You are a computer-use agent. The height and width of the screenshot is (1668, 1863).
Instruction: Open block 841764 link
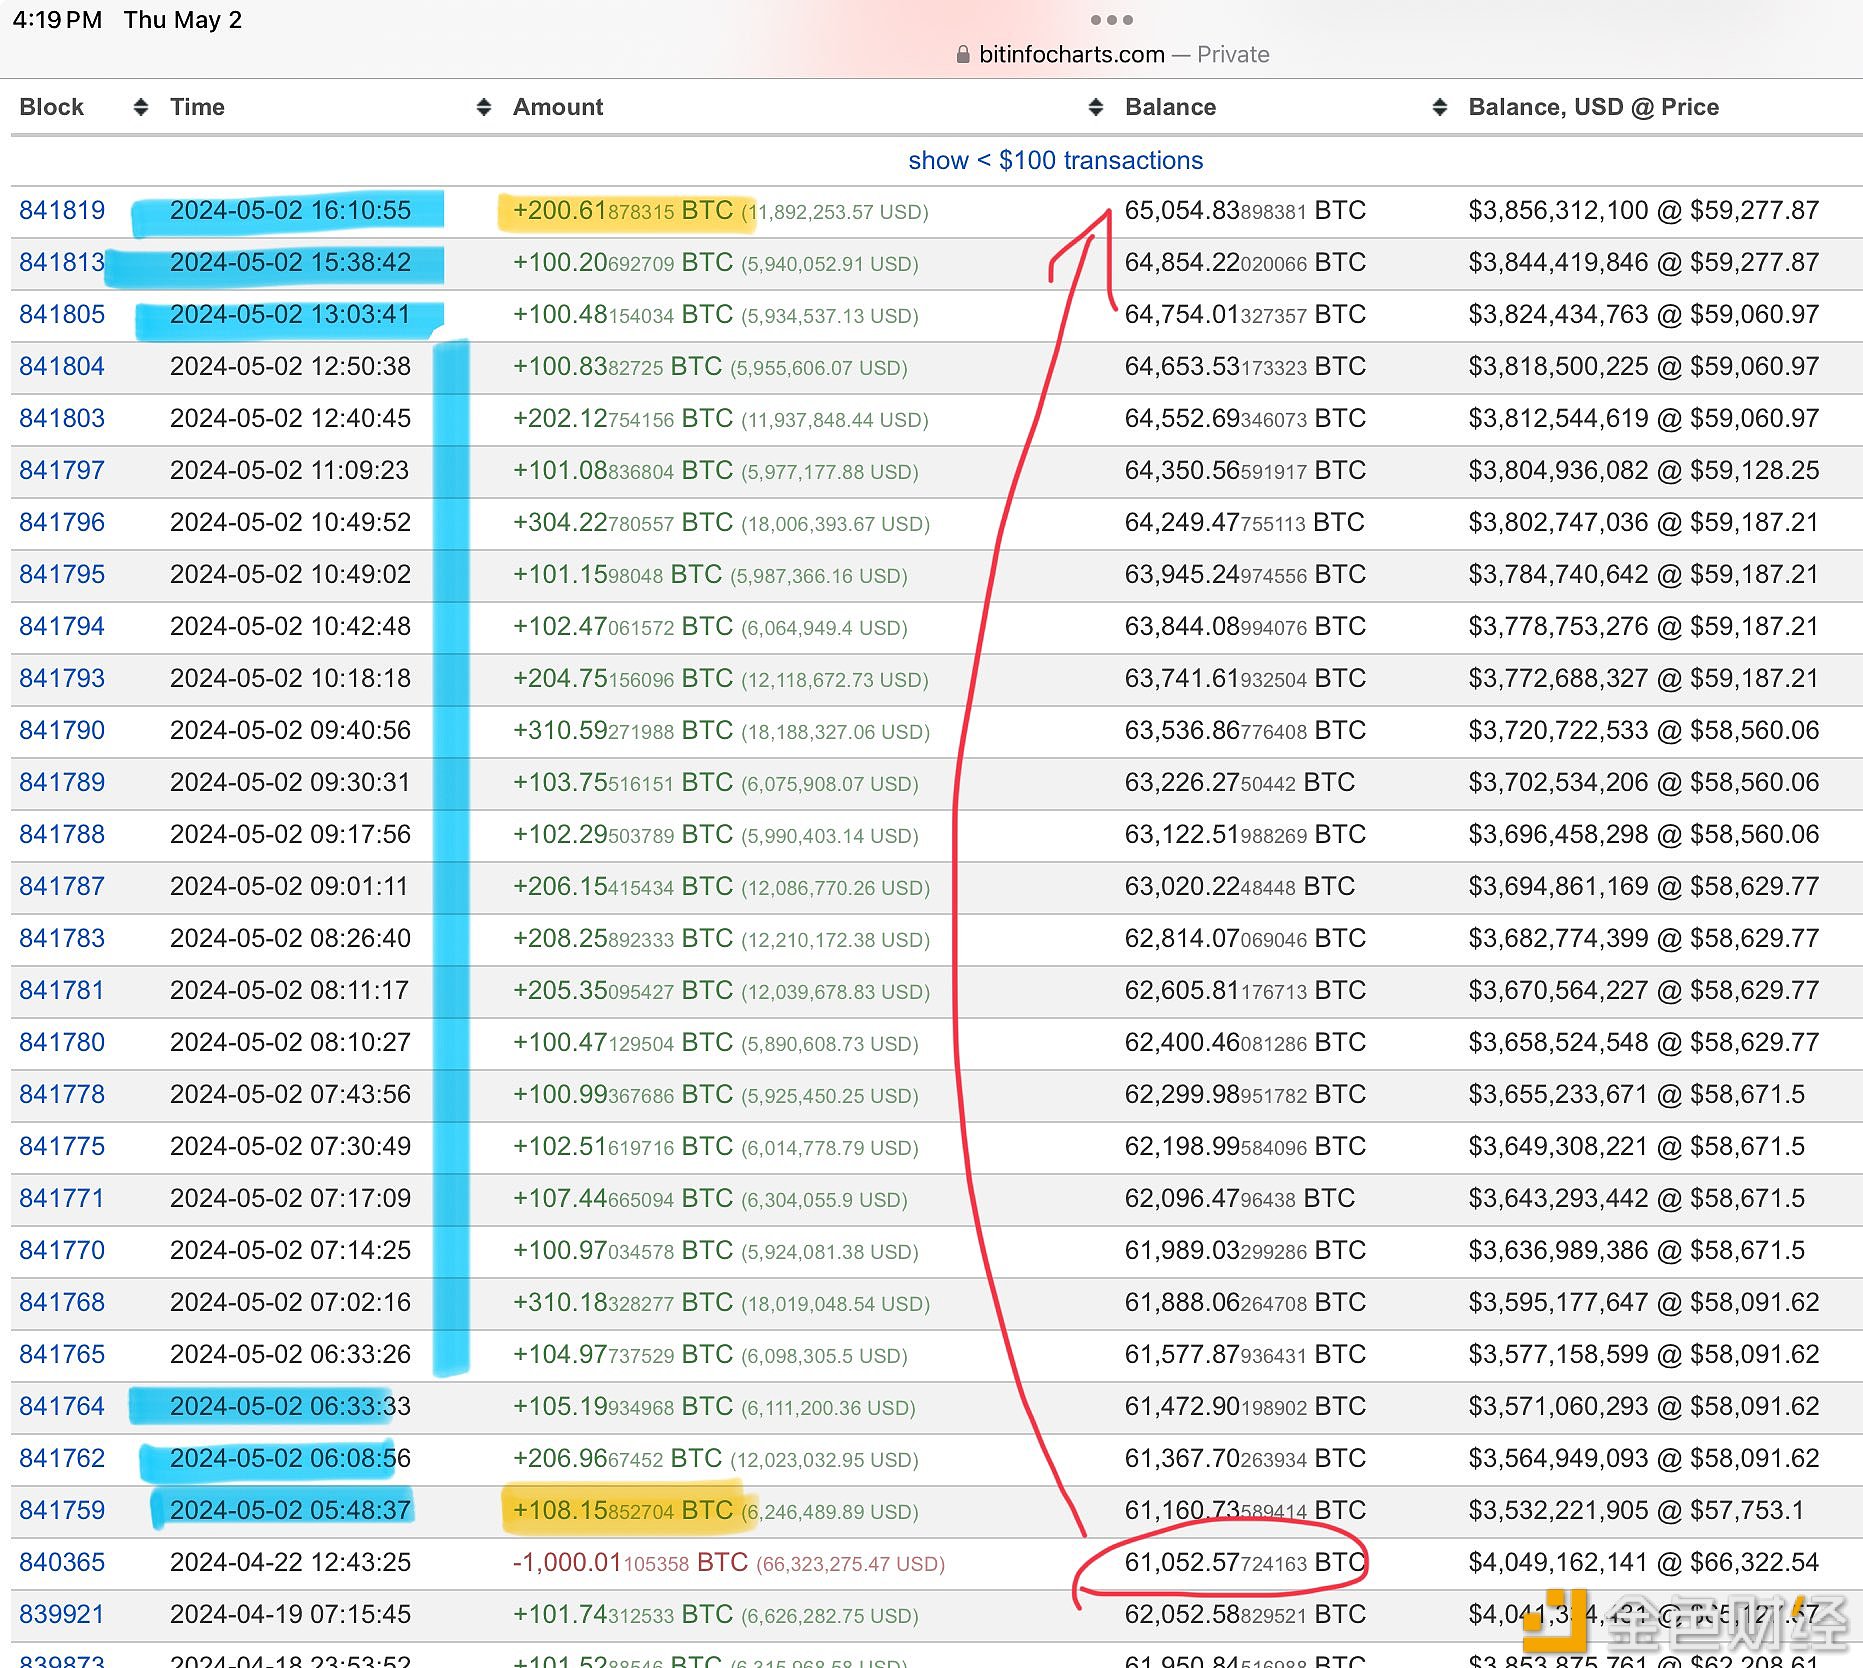click(x=62, y=1406)
